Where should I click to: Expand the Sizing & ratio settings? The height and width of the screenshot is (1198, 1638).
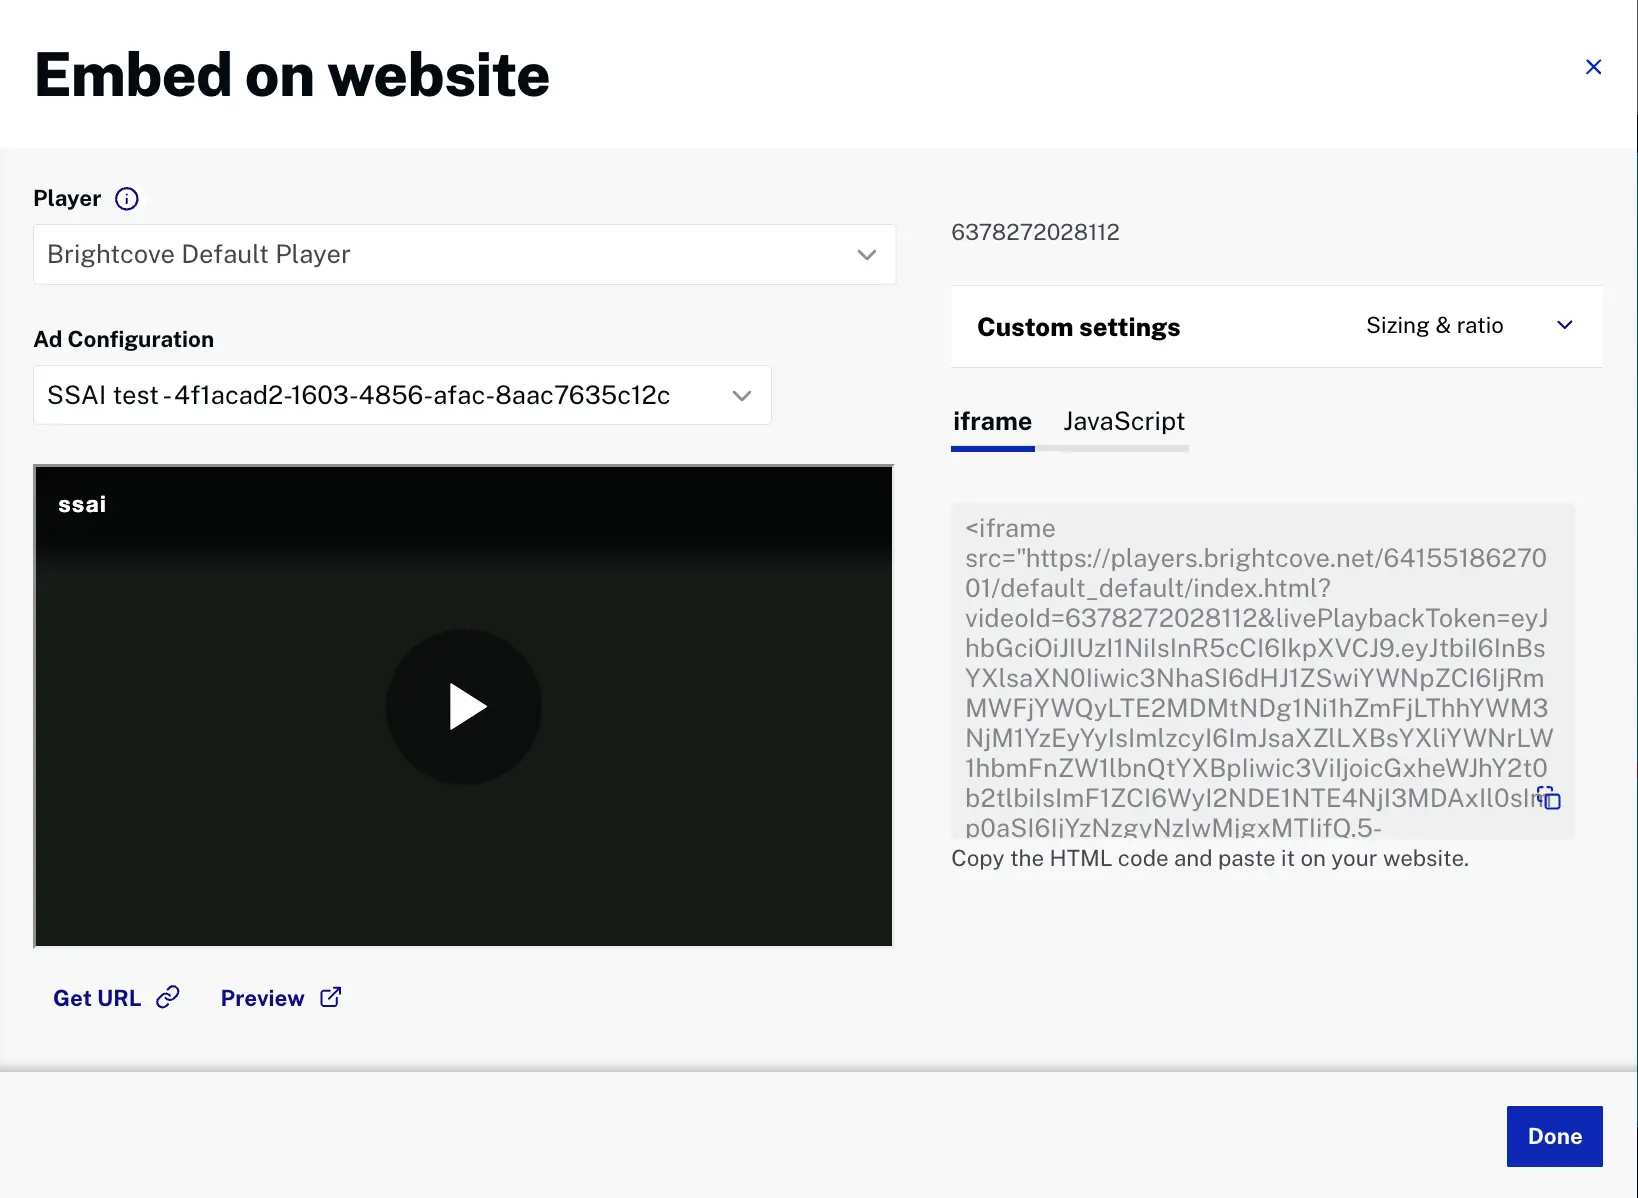[x=1565, y=325]
